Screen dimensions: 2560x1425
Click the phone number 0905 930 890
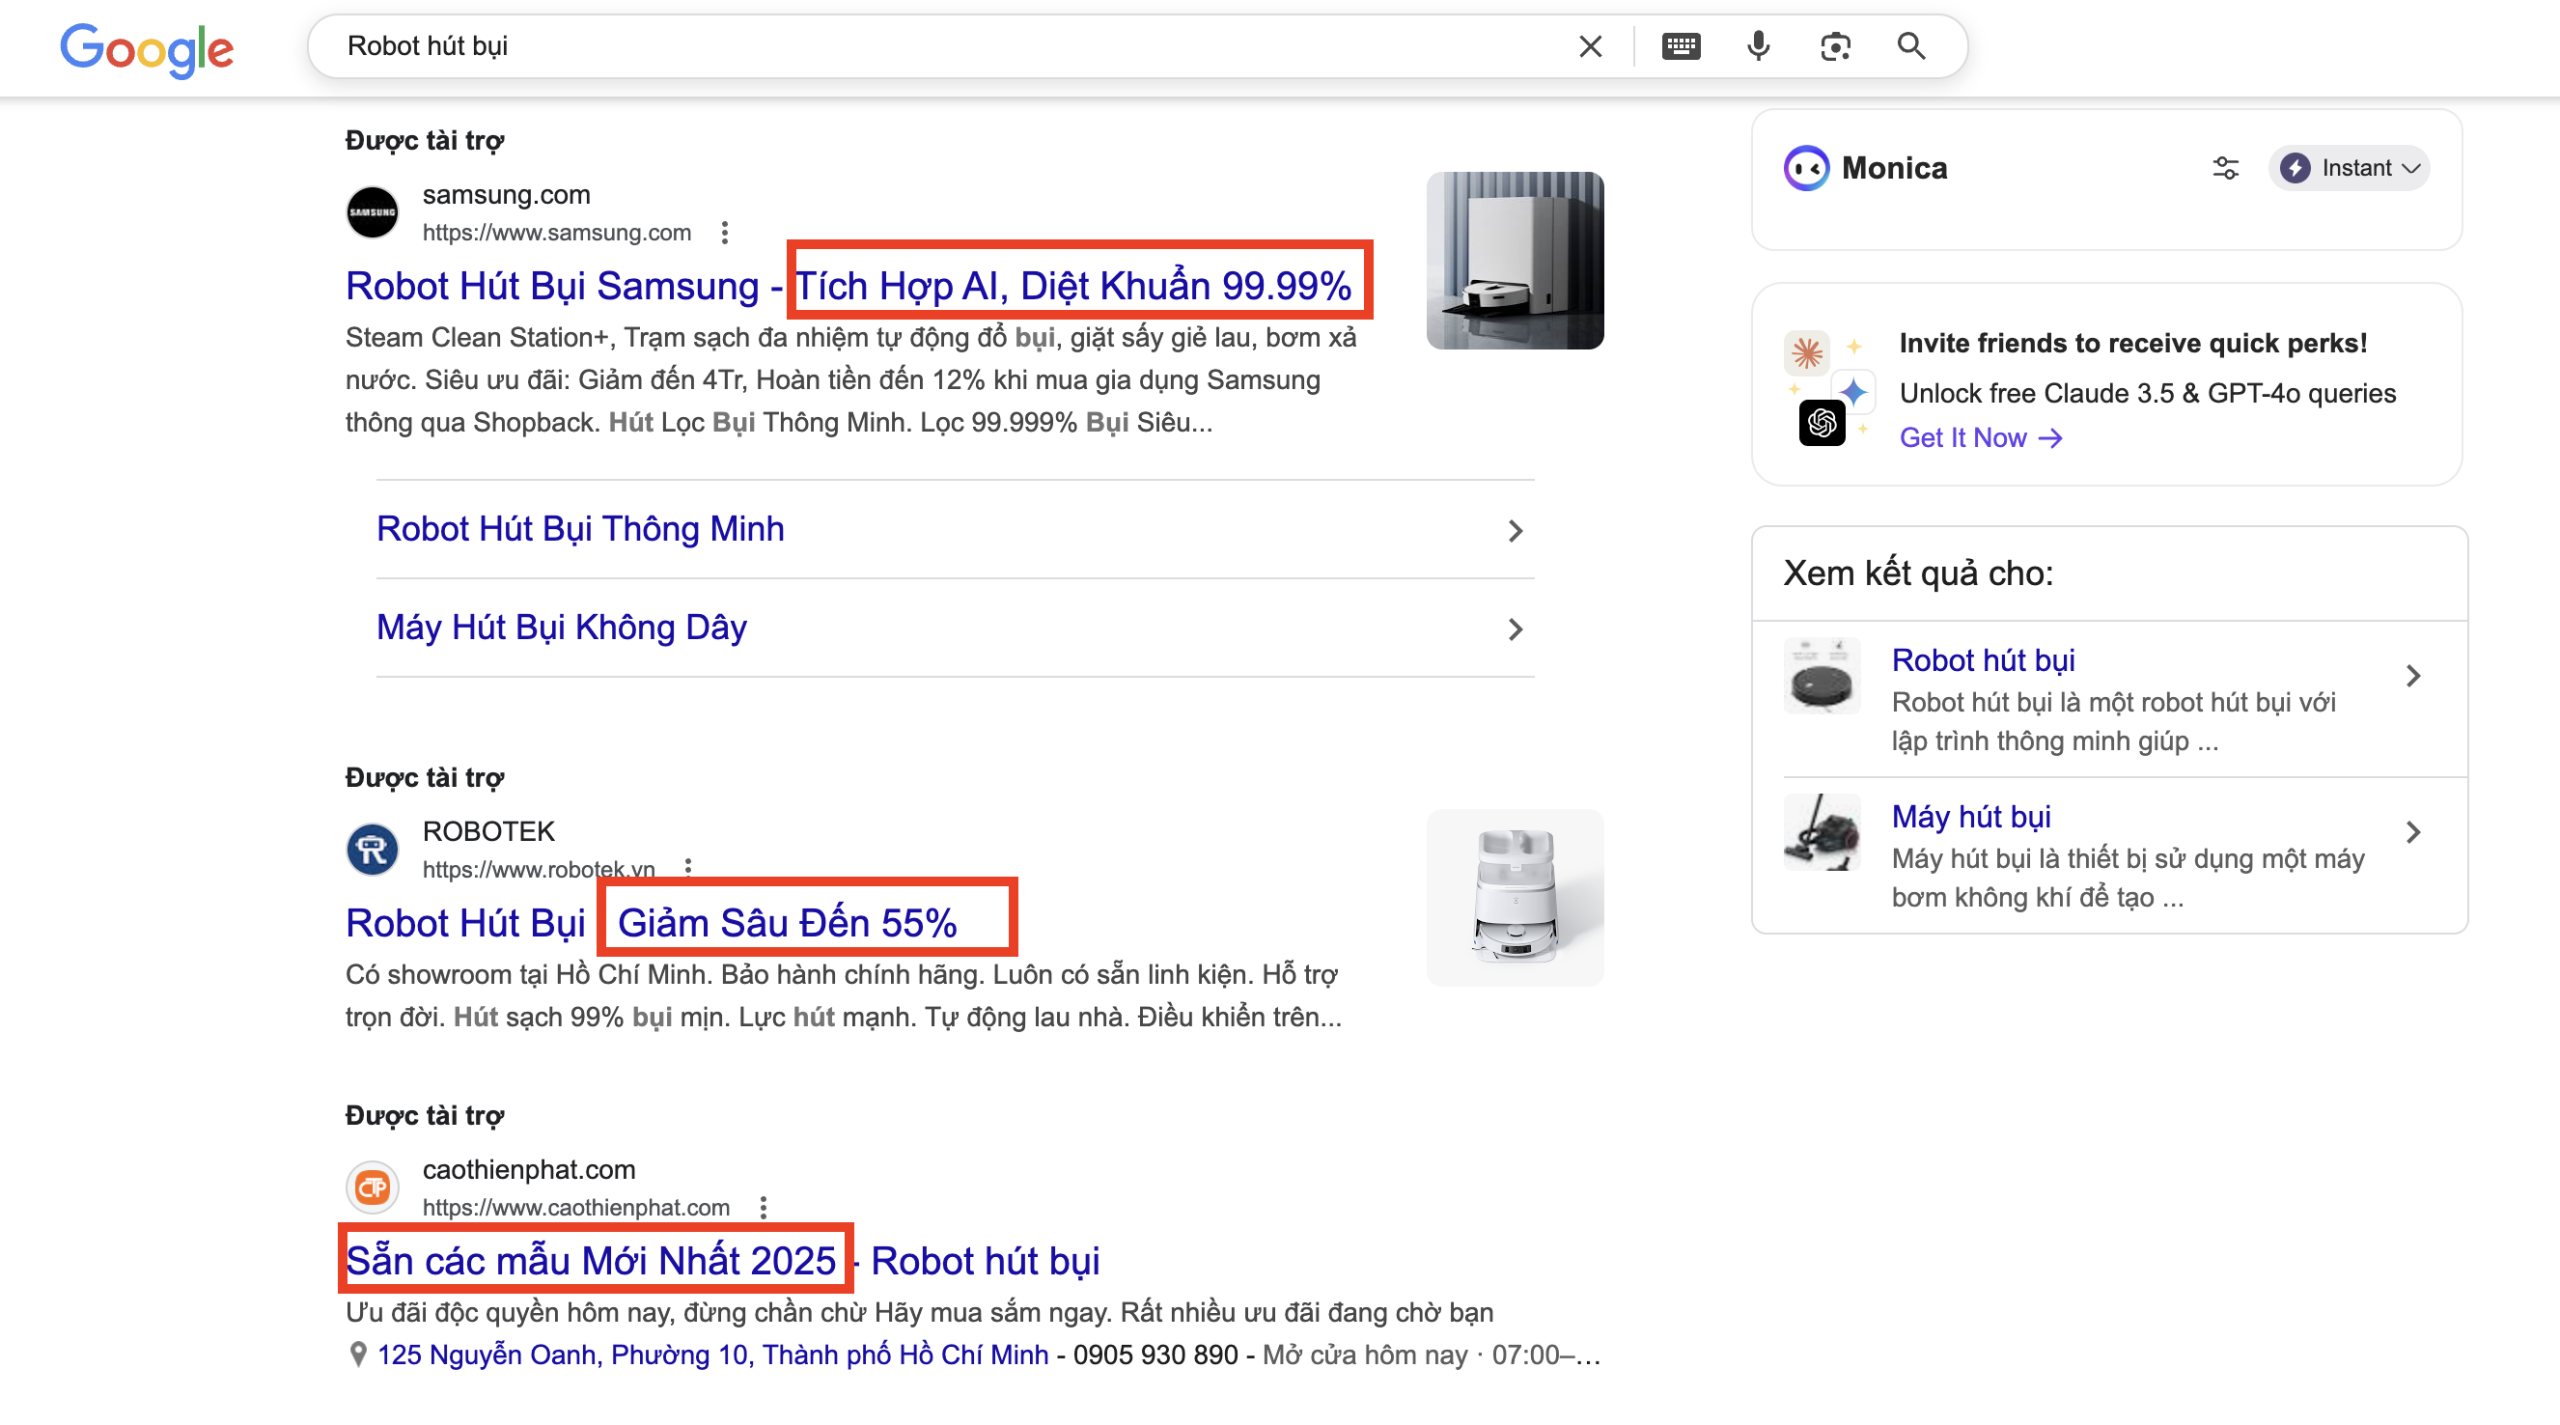tap(1155, 1355)
